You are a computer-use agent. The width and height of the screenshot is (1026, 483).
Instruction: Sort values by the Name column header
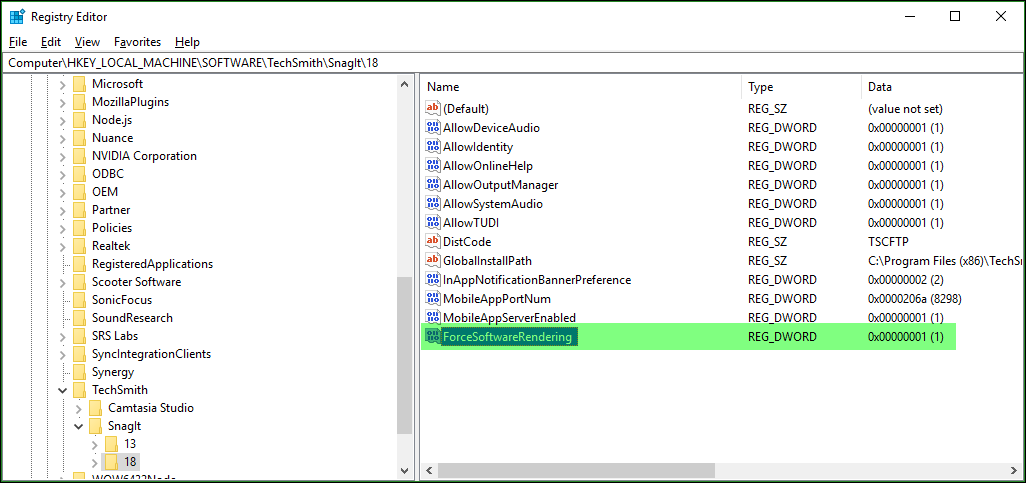coord(580,87)
